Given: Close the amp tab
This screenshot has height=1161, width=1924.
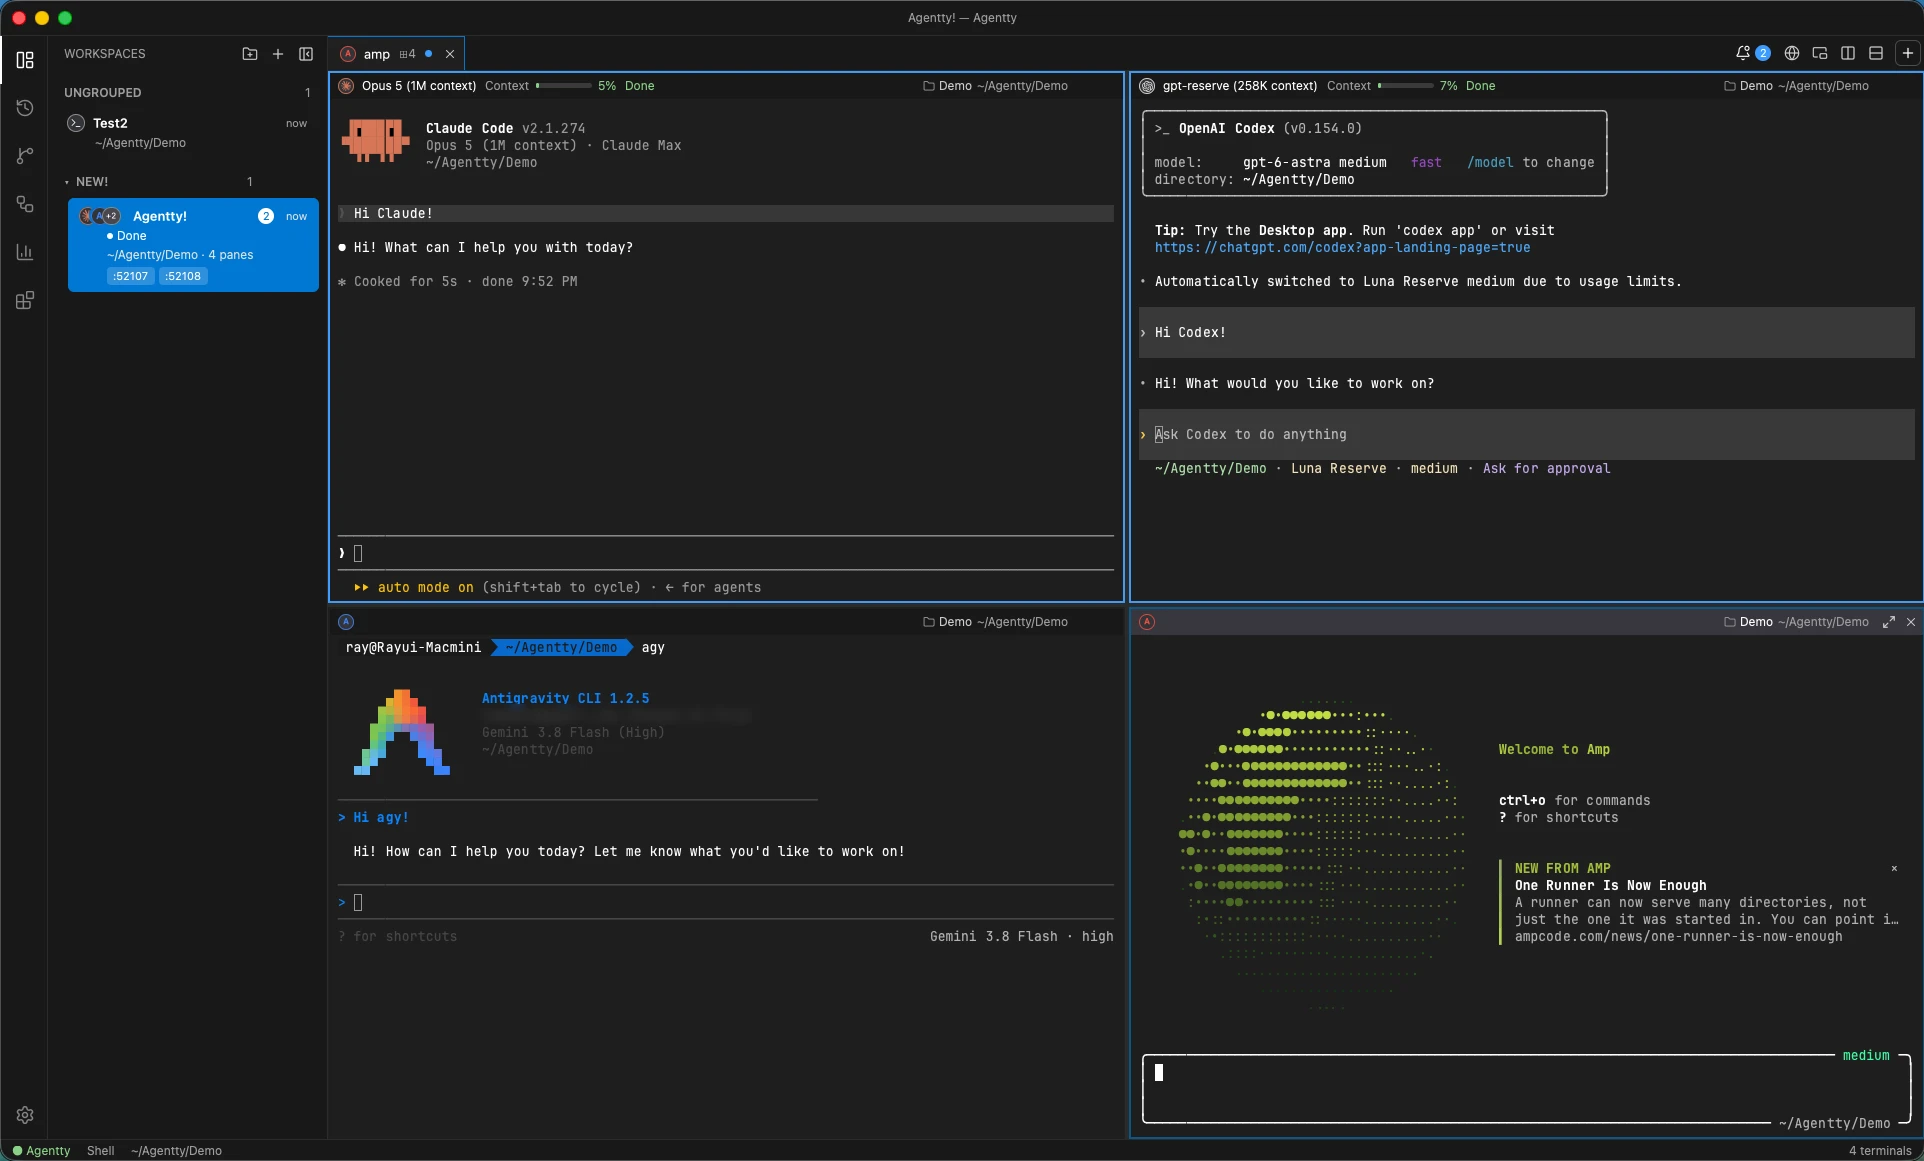Looking at the screenshot, I should point(450,54).
